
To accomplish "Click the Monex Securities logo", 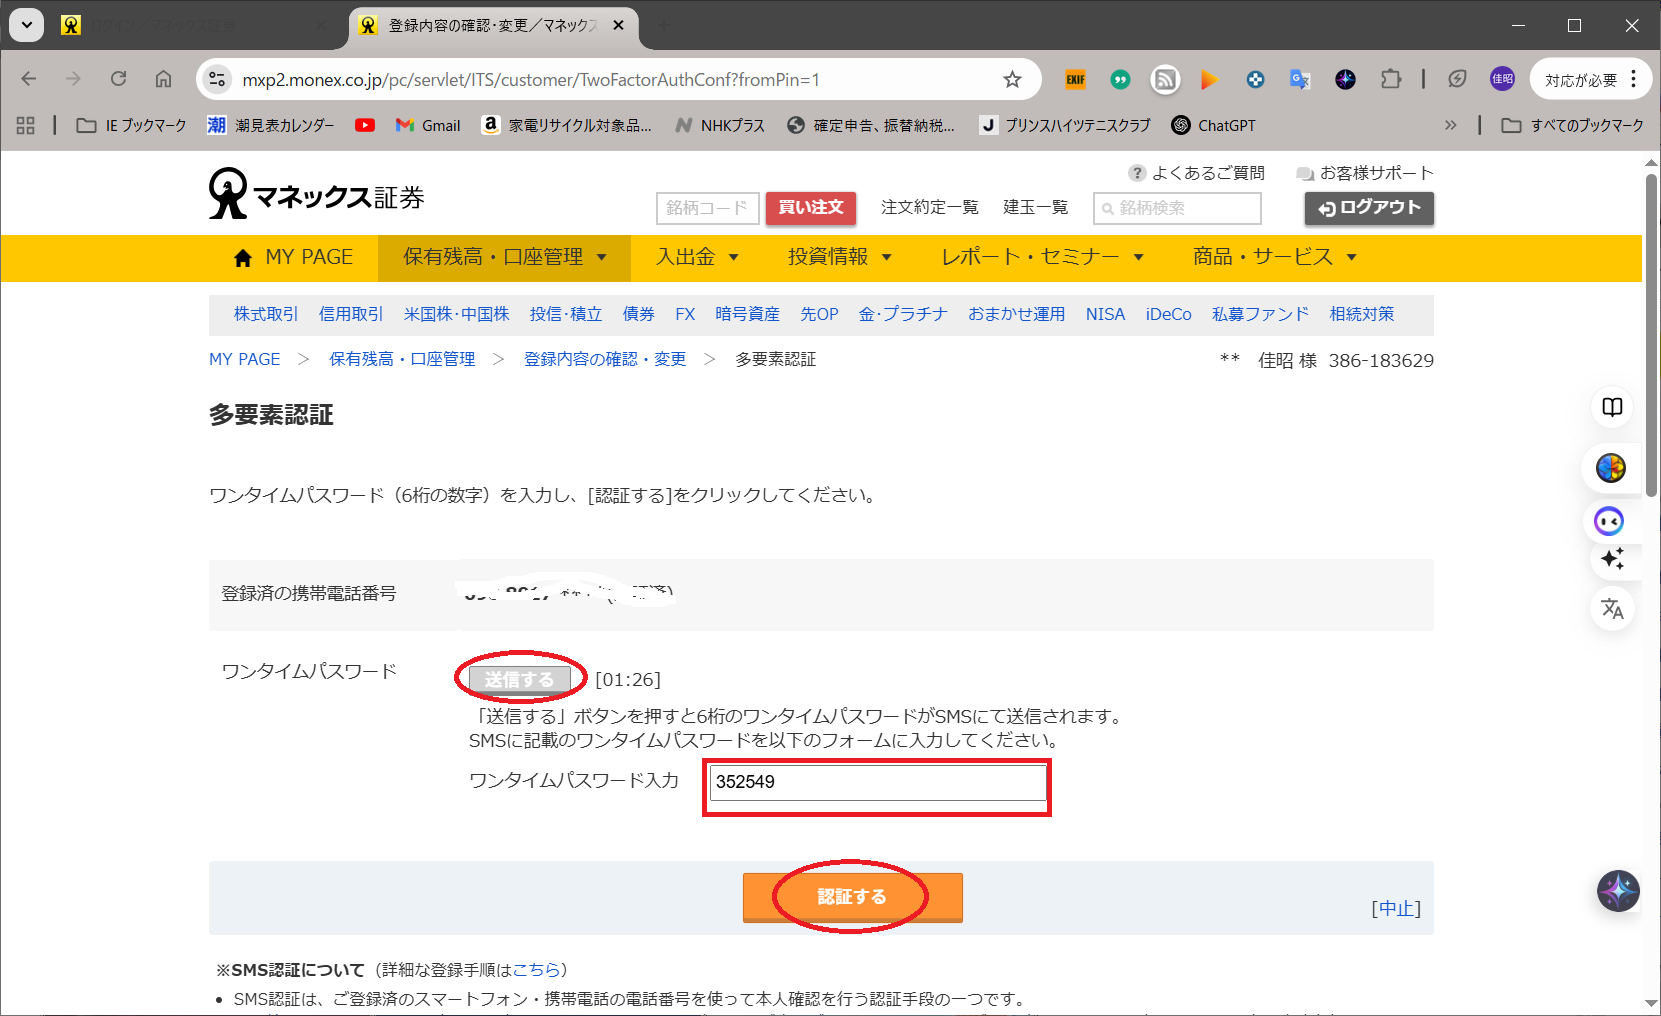I will click(316, 195).
